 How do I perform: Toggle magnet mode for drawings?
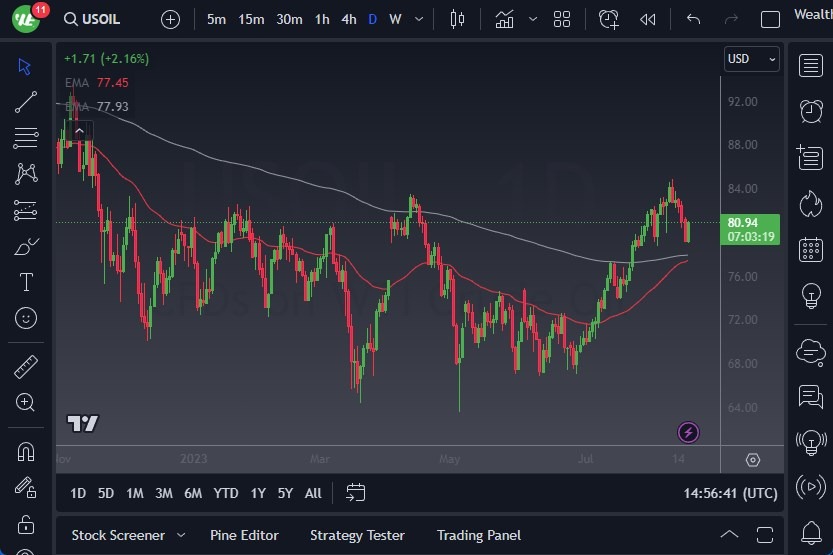point(26,451)
